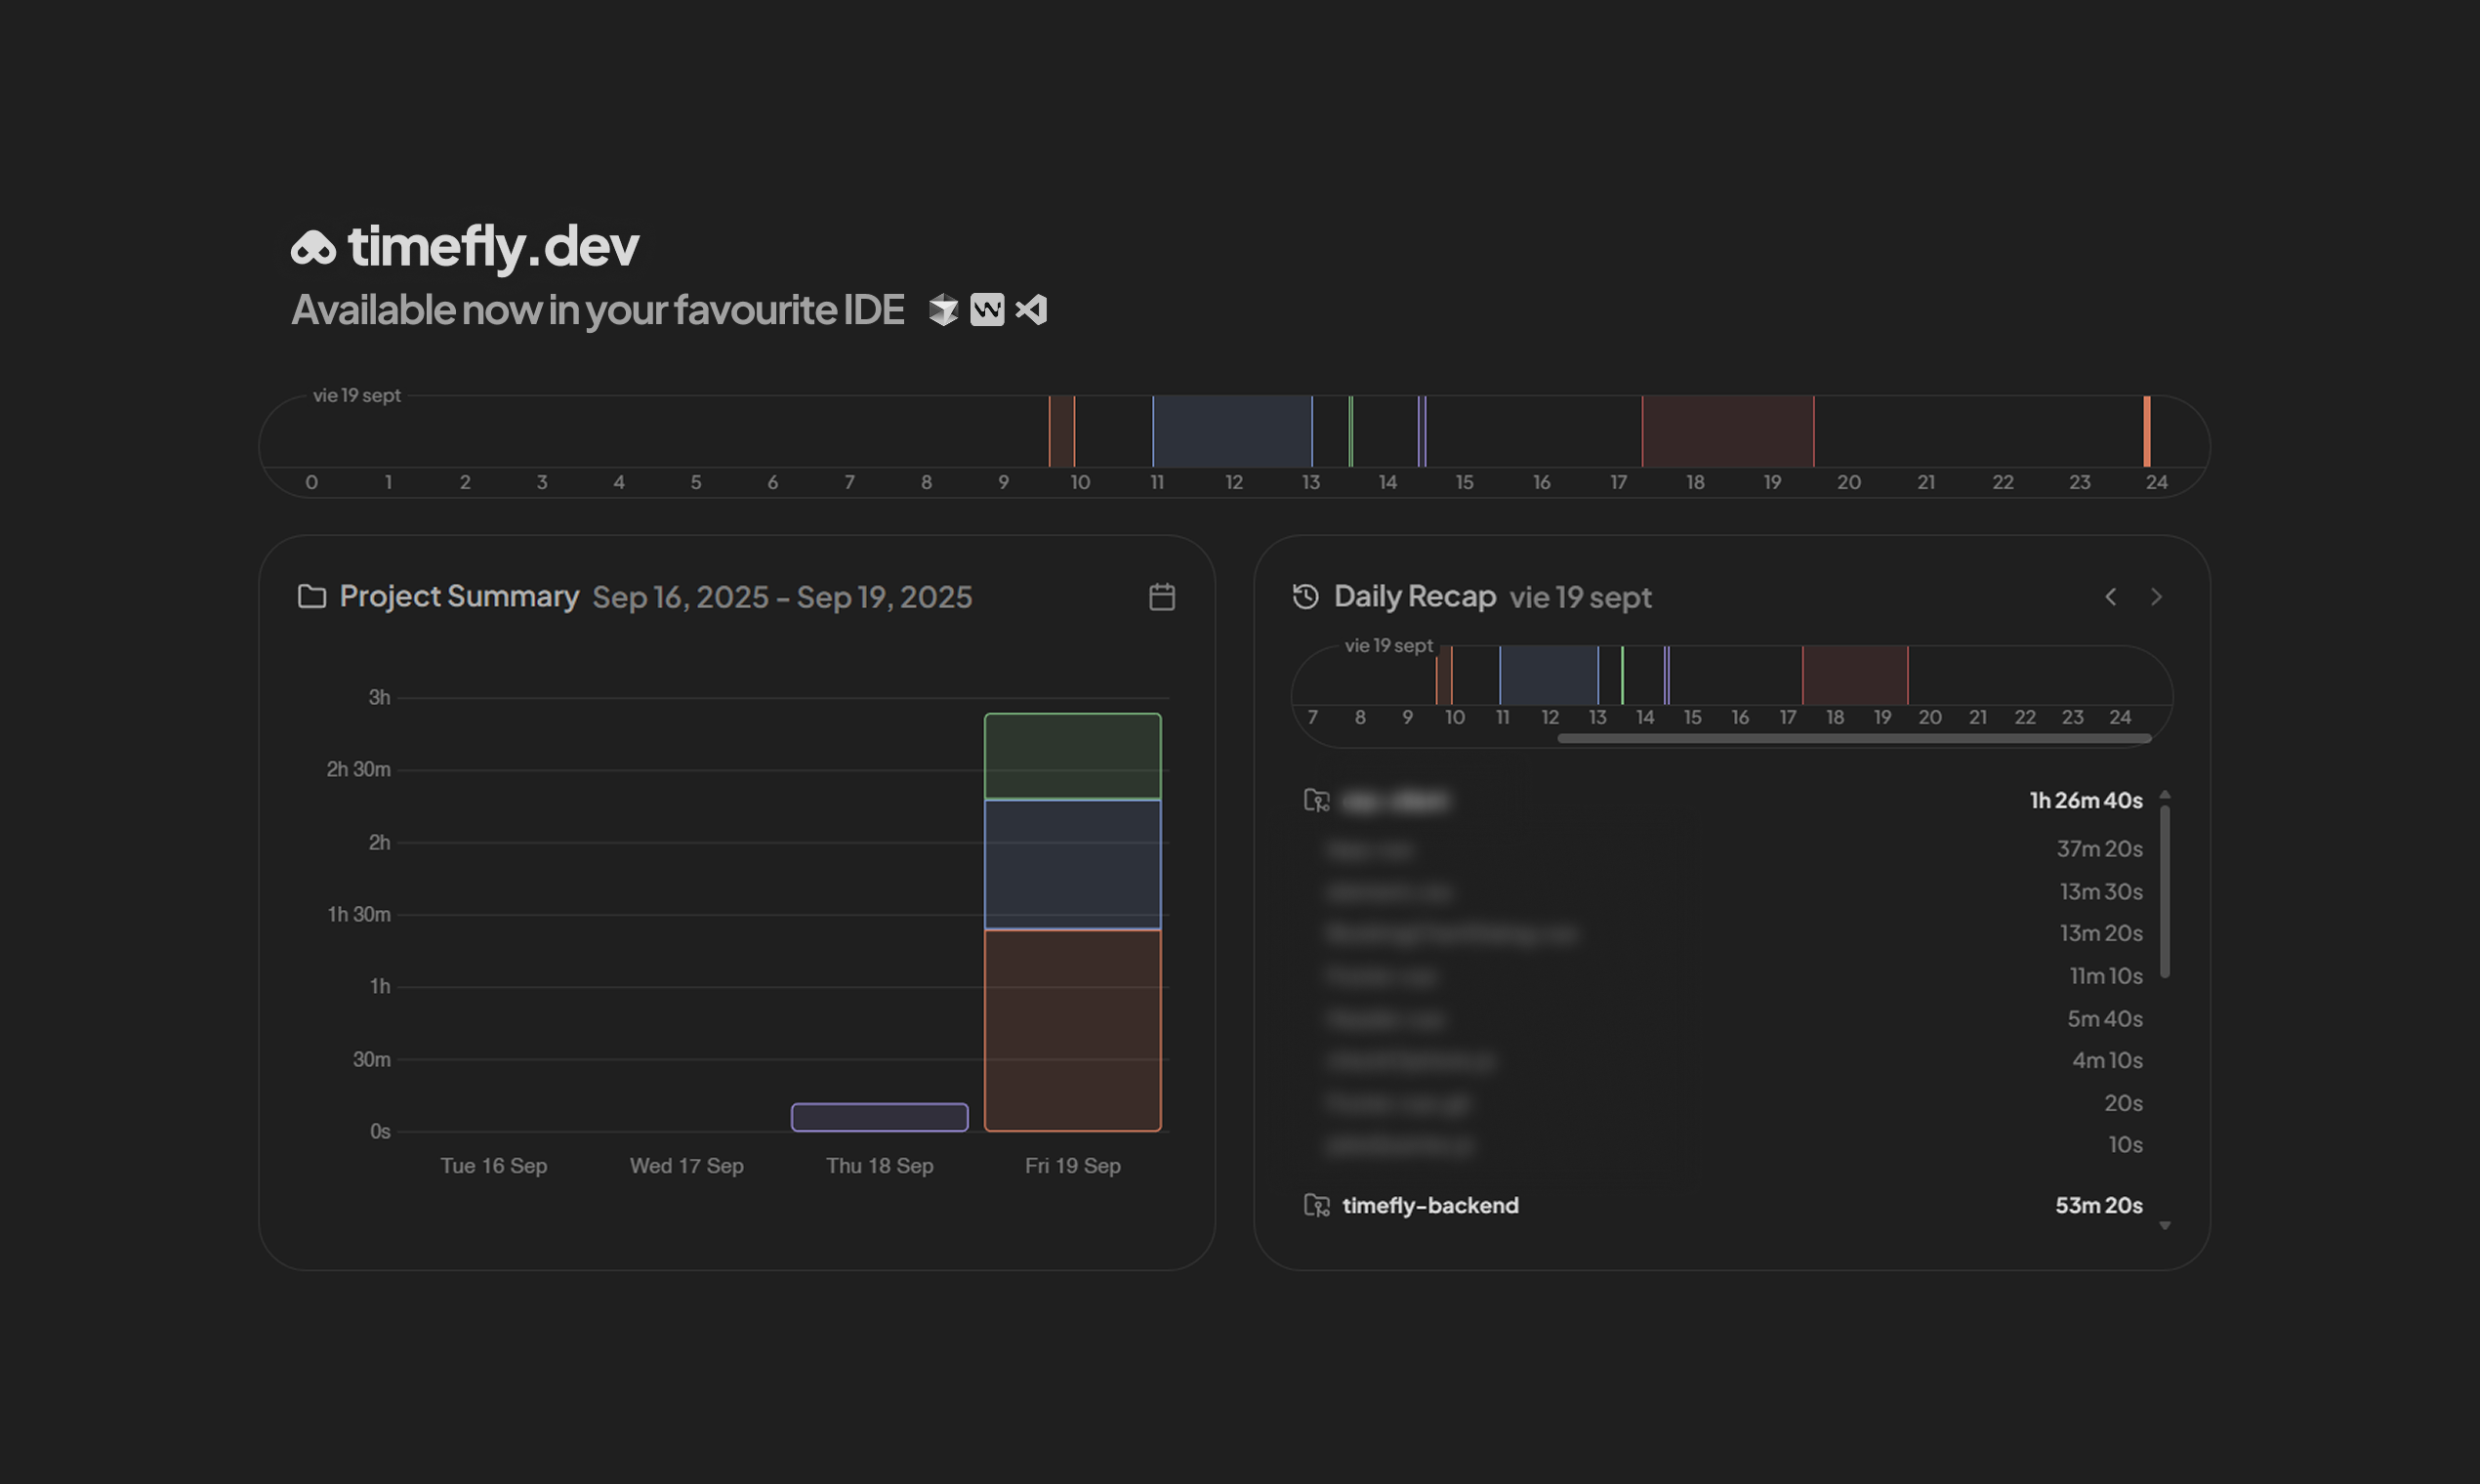The width and height of the screenshot is (2480, 1484).
Task: Launch the VS Code IDE icon
Action: point(1032,310)
